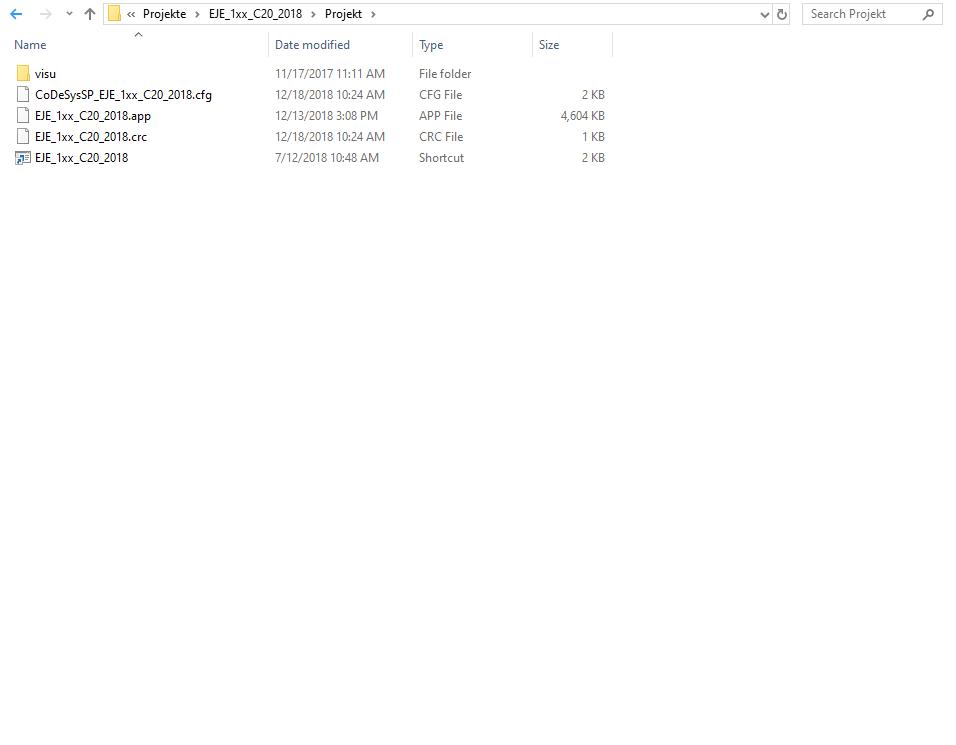
Task: Click the 1 KB size cell
Action: [593, 137]
